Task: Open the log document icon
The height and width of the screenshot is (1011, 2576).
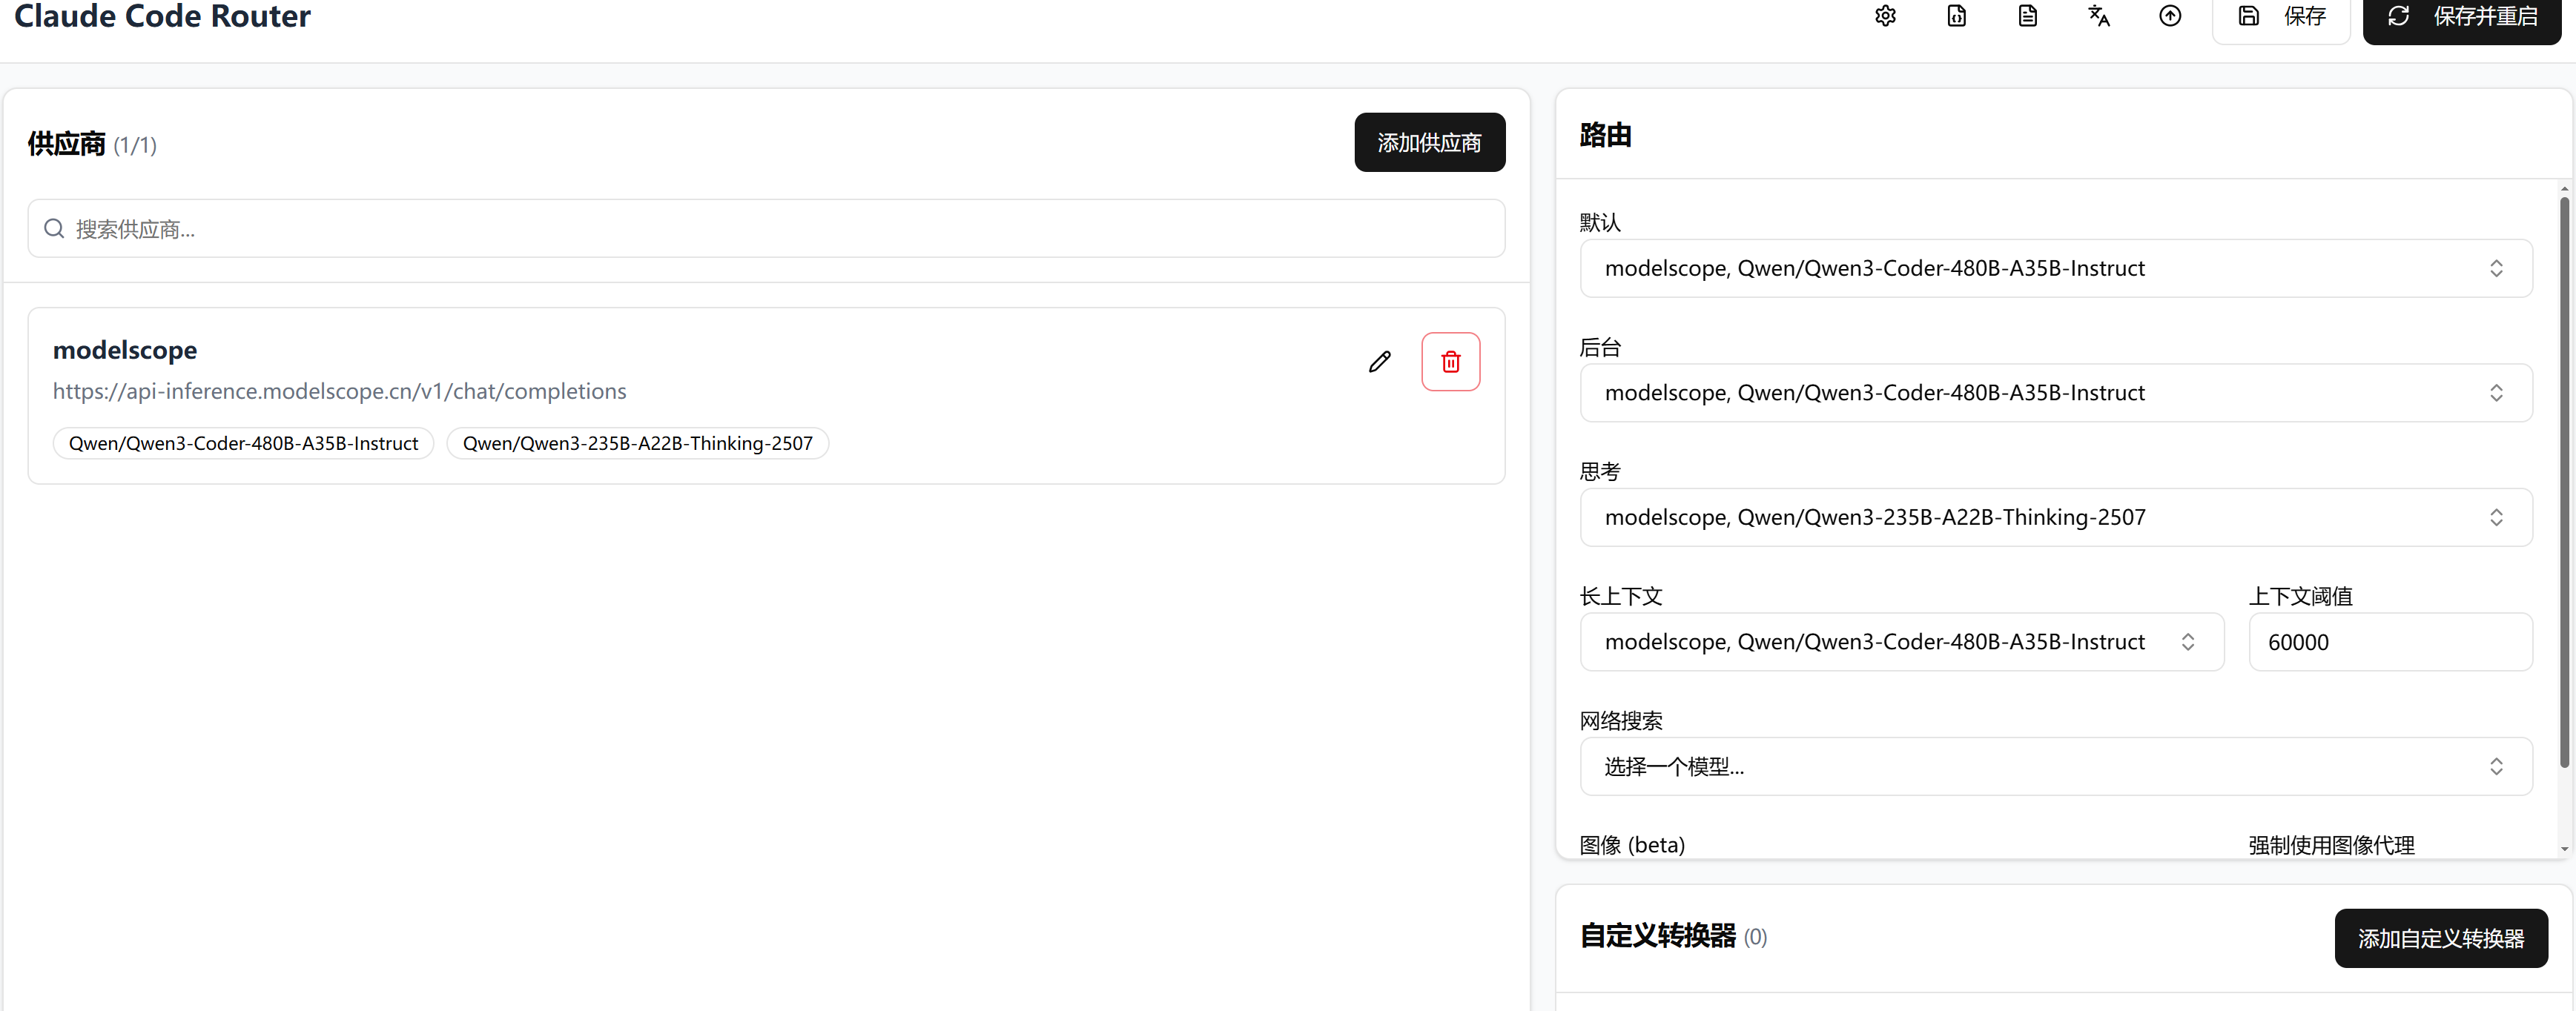Action: (2027, 16)
